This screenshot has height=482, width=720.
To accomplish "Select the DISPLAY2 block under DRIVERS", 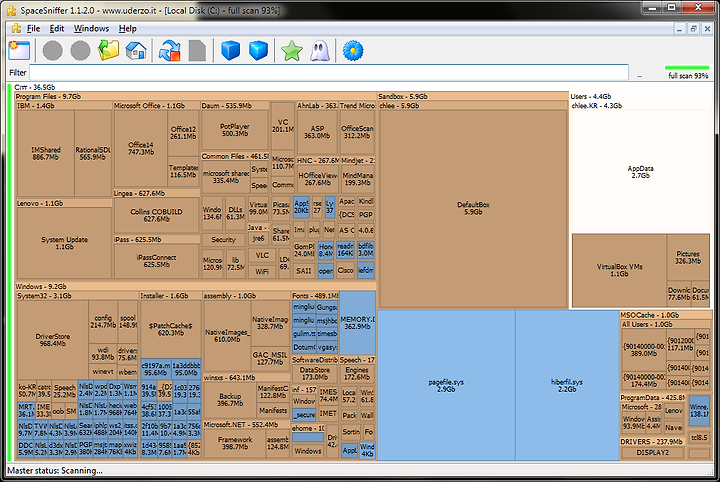I will point(652,453).
